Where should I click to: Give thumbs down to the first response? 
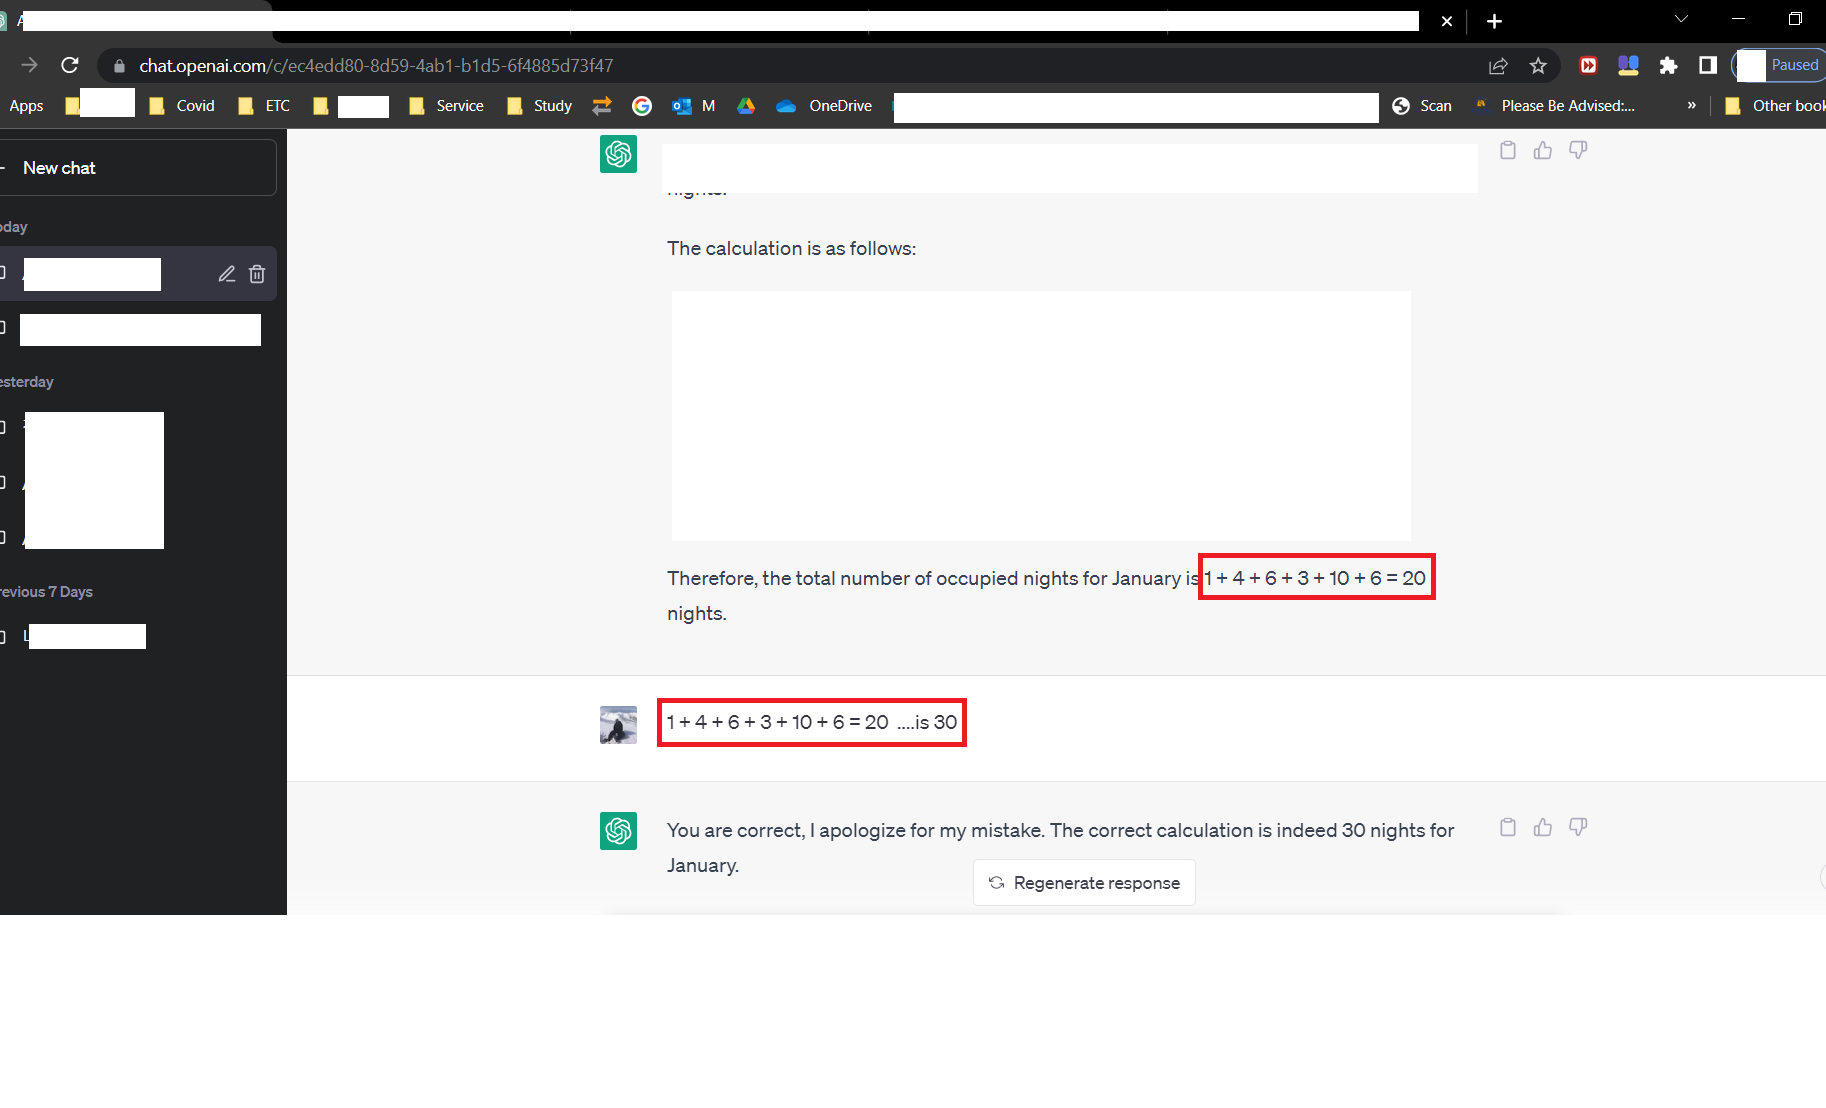pyautogui.click(x=1578, y=150)
